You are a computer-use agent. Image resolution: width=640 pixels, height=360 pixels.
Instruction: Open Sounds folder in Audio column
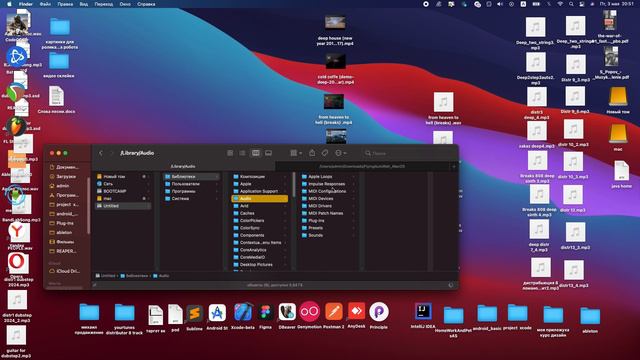click(328, 235)
